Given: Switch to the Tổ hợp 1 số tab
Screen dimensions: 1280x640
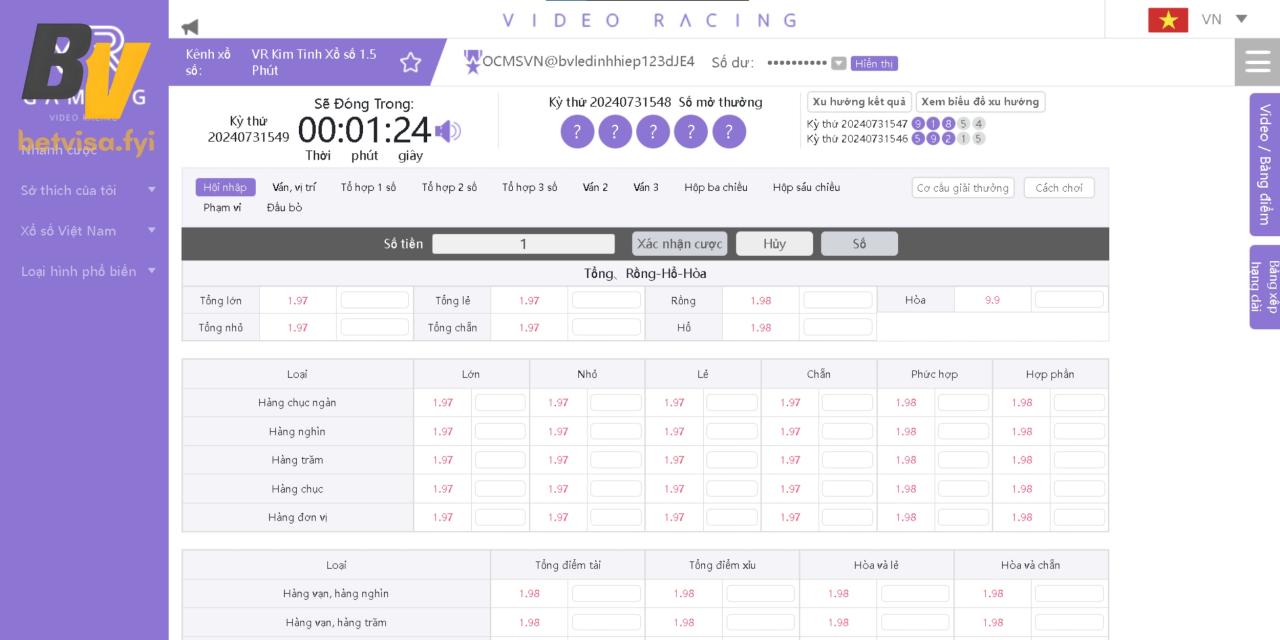Looking at the screenshot, I should tap(368, 187).
